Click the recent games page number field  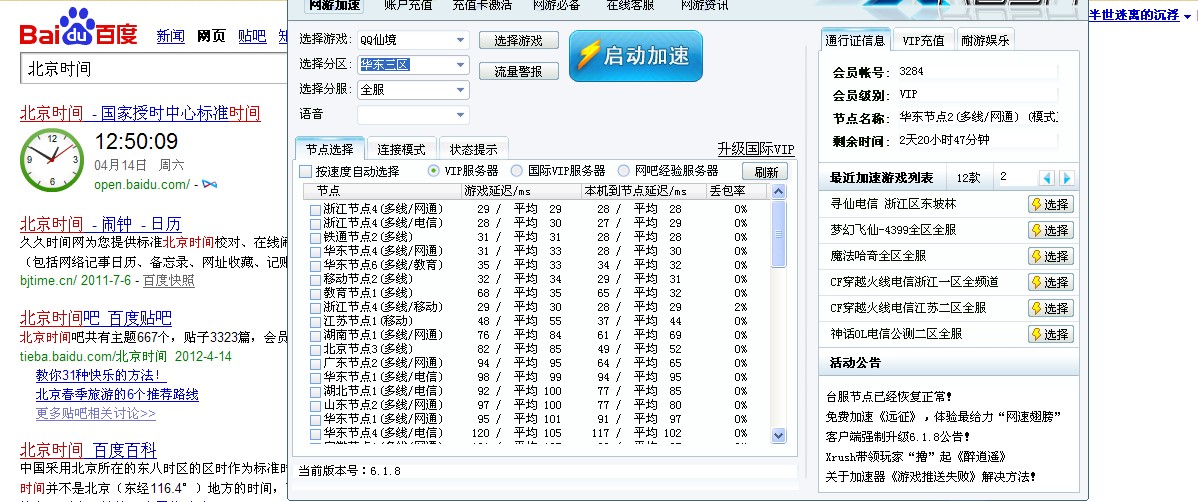1014,177
